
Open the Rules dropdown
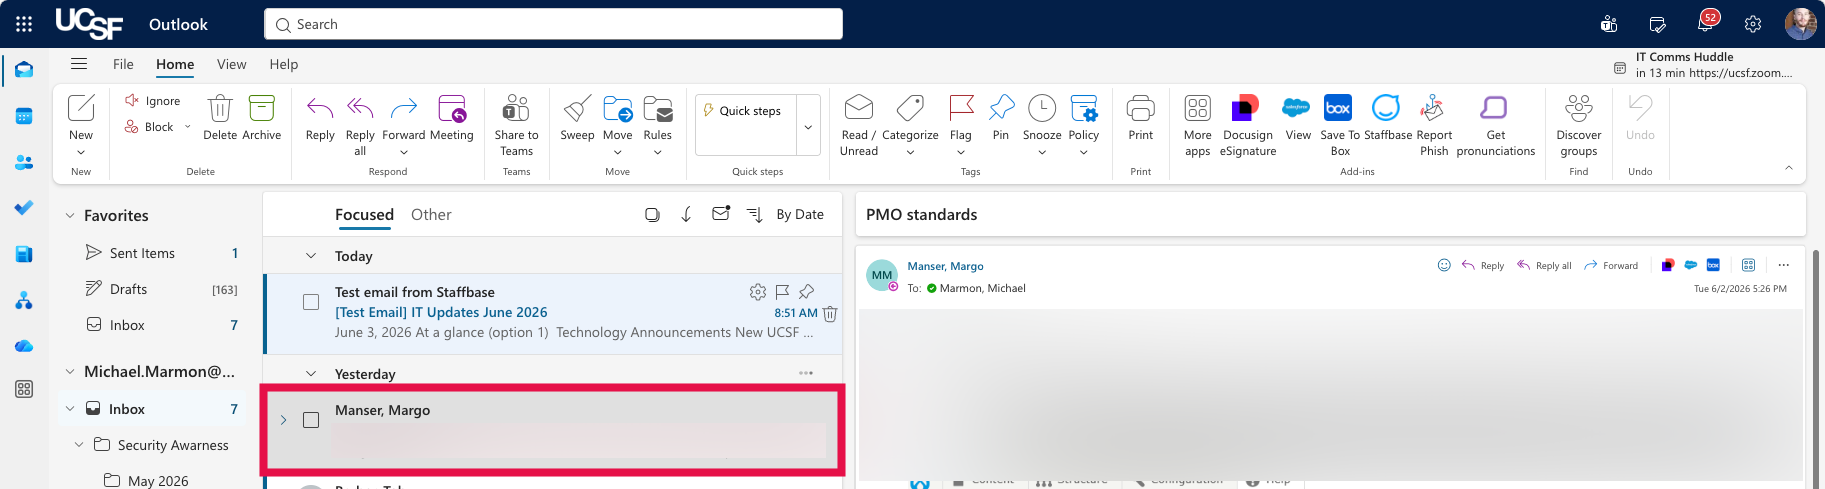click(658, 152)
